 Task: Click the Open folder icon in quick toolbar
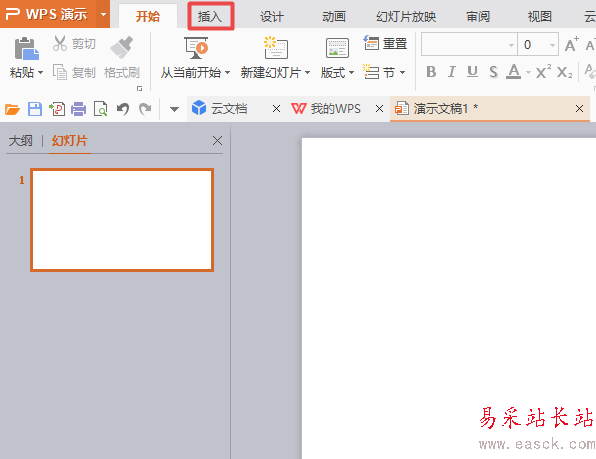[x=12, y=109]
